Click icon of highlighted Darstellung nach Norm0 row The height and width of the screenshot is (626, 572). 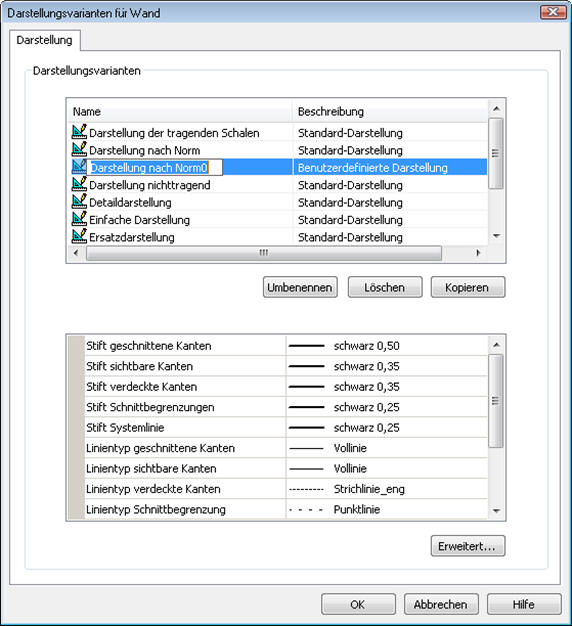click(79, 167)
